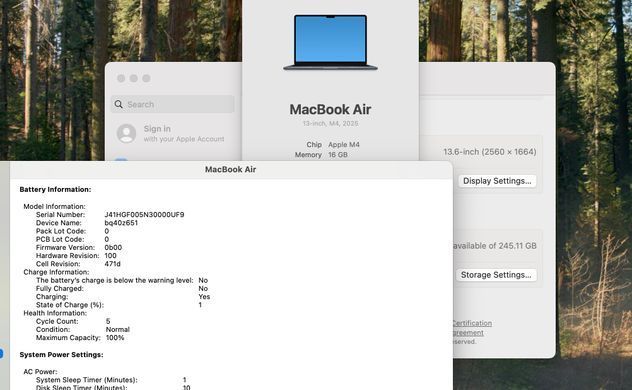632x390 pixels.
Task: Select the 'Apple M4' chip value
Action: (x=344, y=145)
